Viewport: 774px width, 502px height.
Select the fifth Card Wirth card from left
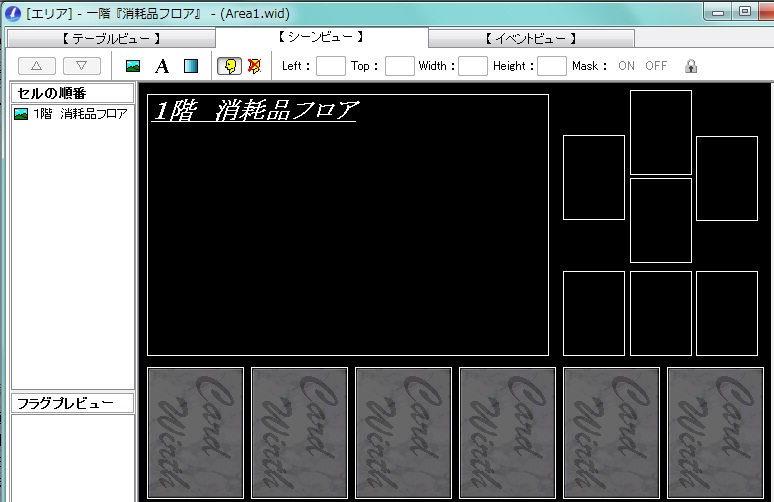click(612, 433)
